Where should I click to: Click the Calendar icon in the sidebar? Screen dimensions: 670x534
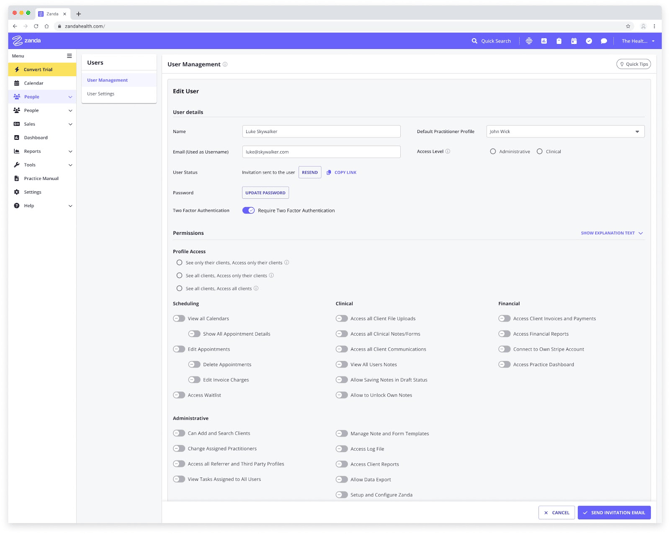pos(17,83)
